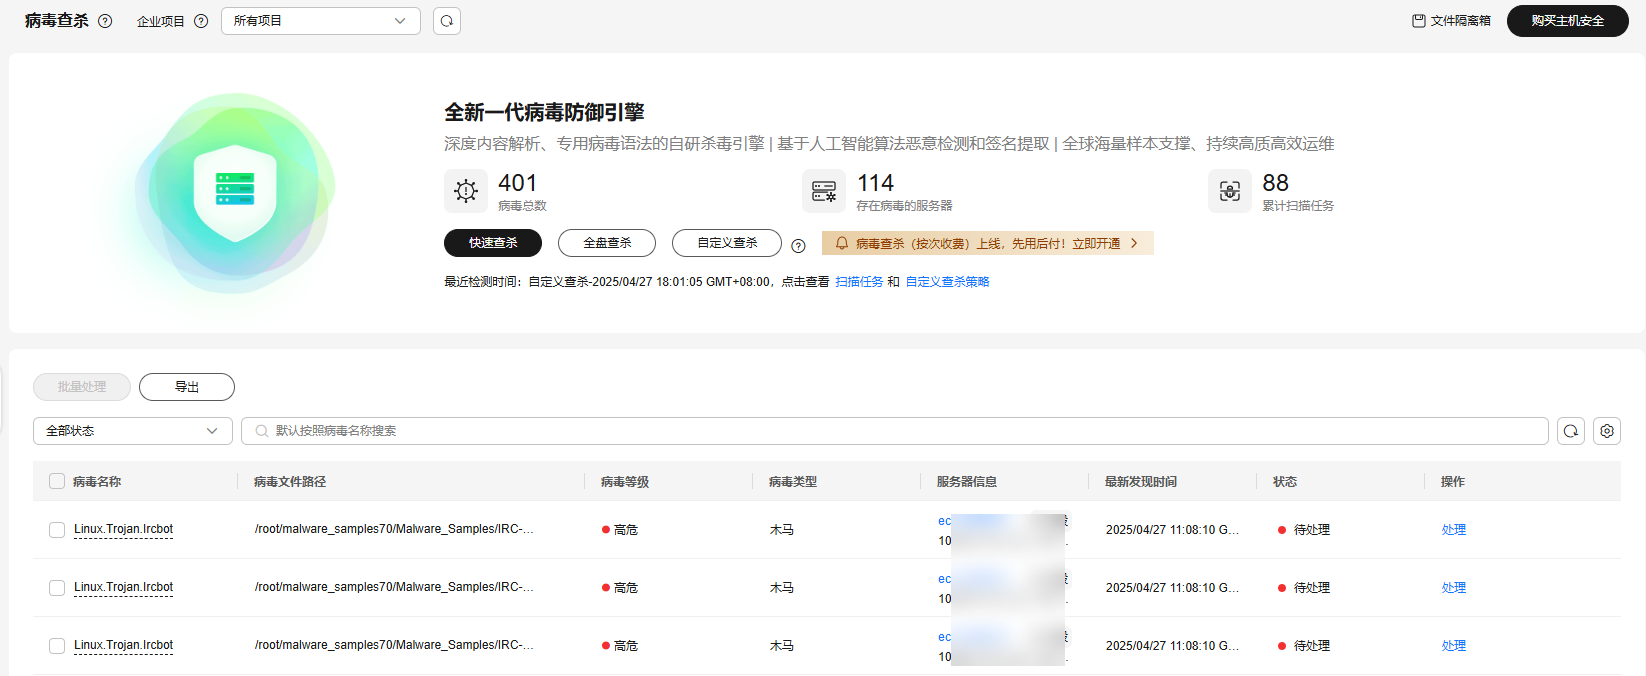
Task: Click first row server info link
Action: pos(1003,521)
